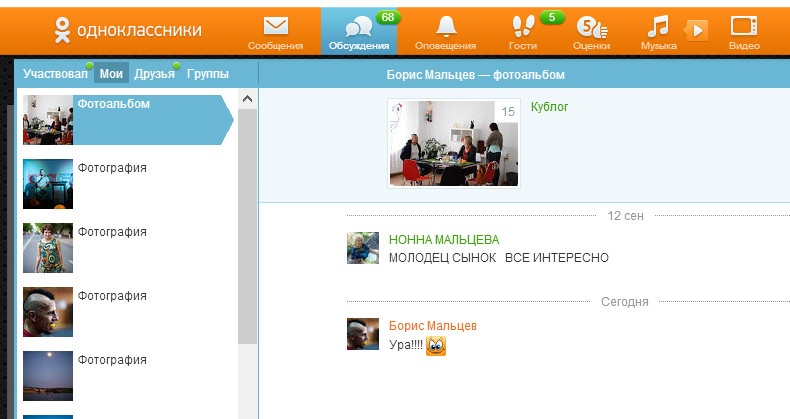
Task: Open Оповещения bell icon
Action: tap(446, 26)
